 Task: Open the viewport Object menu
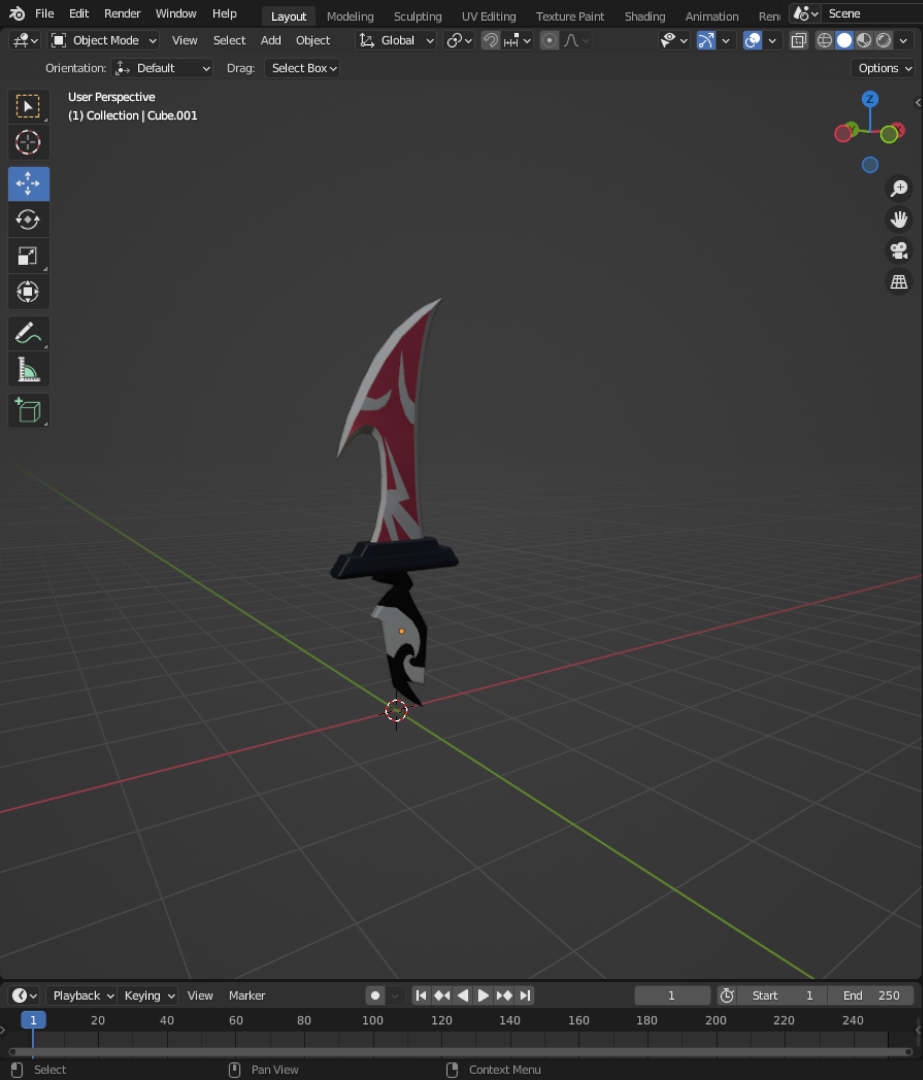coord(313,41)
